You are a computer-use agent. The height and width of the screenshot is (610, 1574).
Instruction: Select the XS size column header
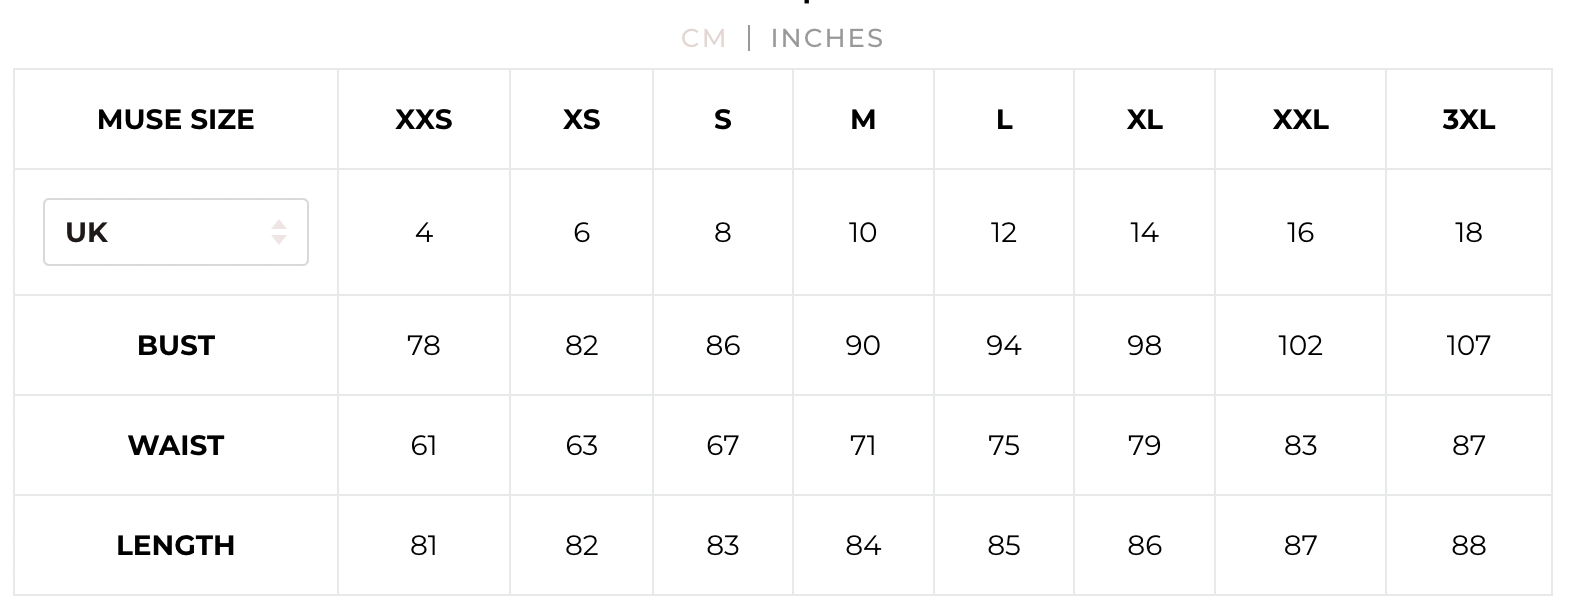pyautogui.click(x=581, y=120)
